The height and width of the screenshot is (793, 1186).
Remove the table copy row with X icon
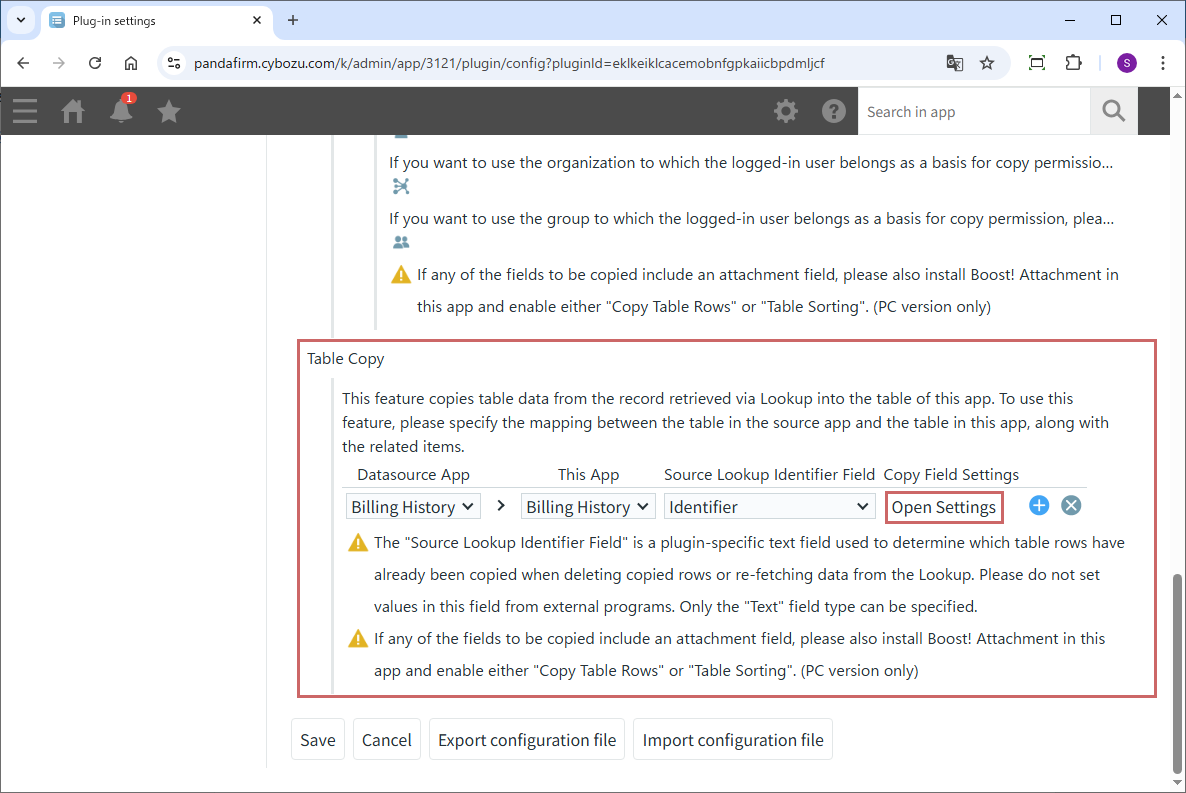(1071, 506)
